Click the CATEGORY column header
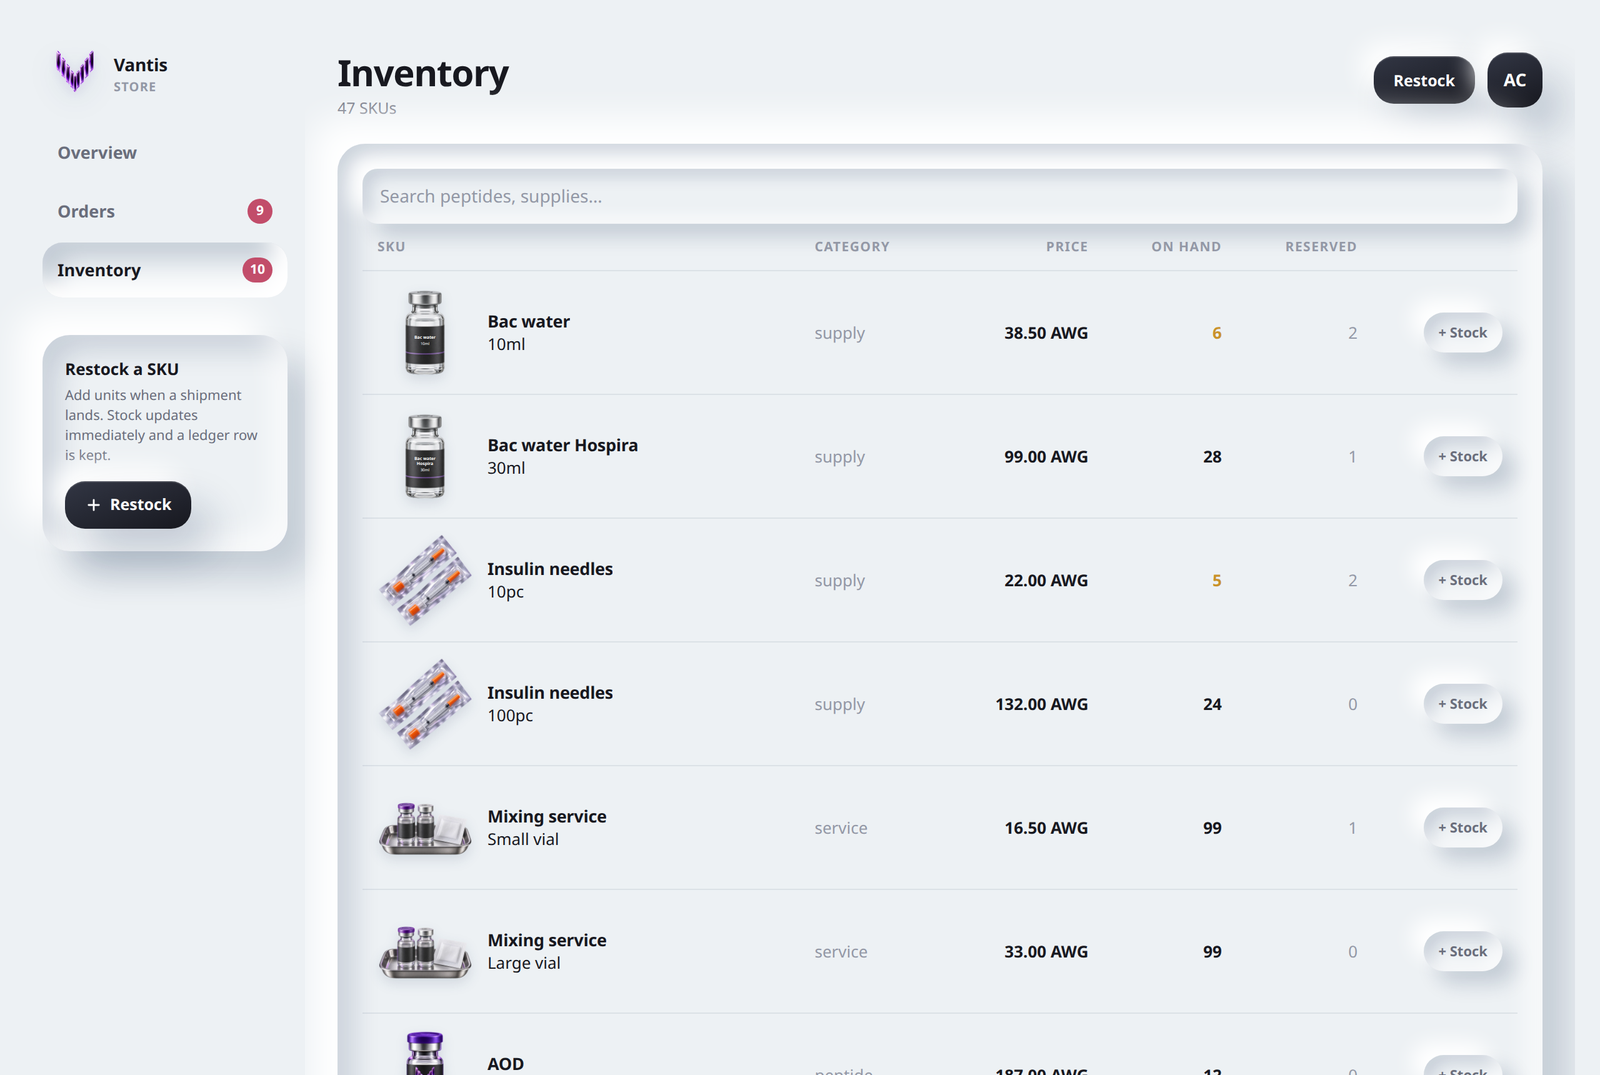 pyautogui.click(x=852, y=247)
